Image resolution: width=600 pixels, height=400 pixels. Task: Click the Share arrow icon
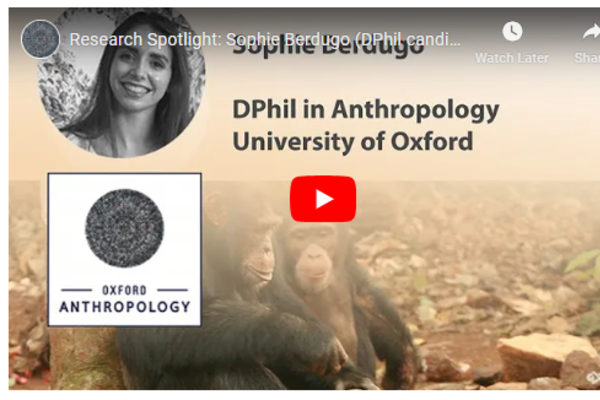point(591,31)
